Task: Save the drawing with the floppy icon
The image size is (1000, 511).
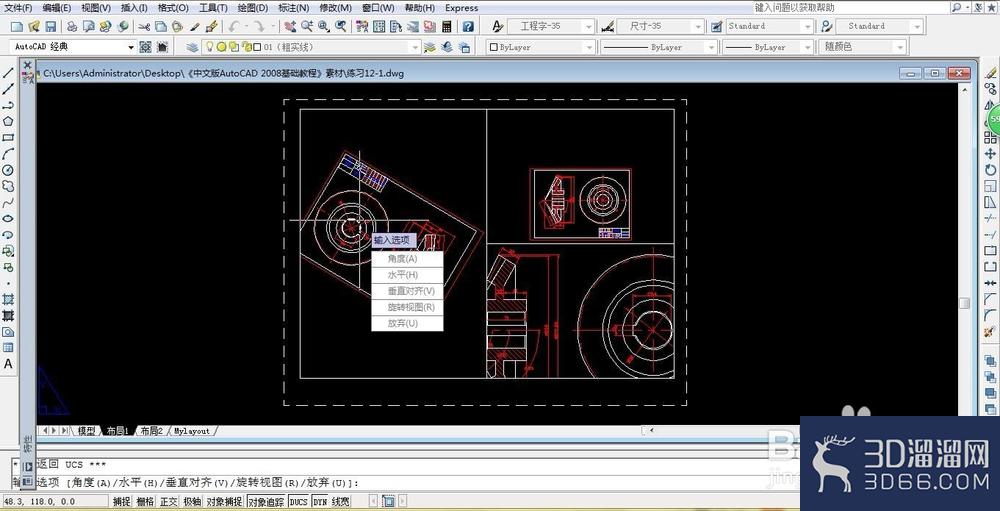Action: (x=50, y=27)
